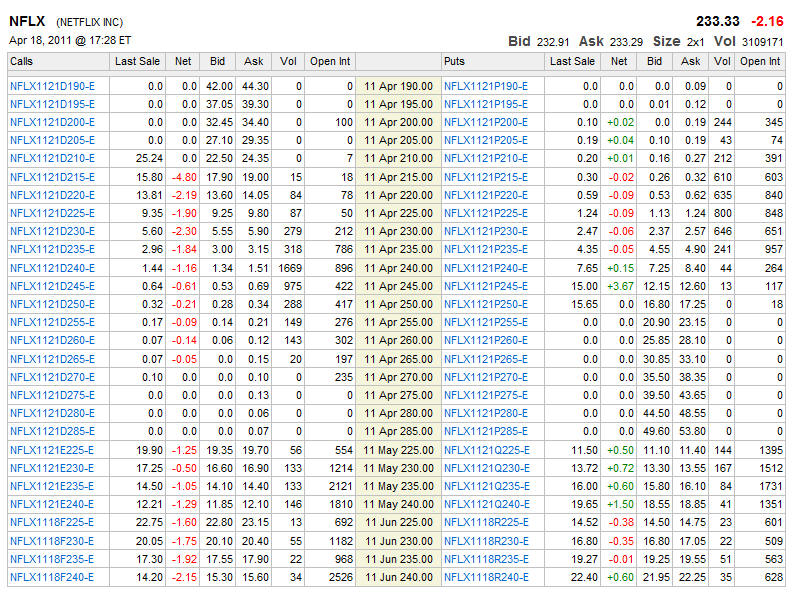Viewport: 794px width, 600px height.
Task: Open the NFLX1121D190-E call option link
Action: pyautogui.click(x=52, y=87)
